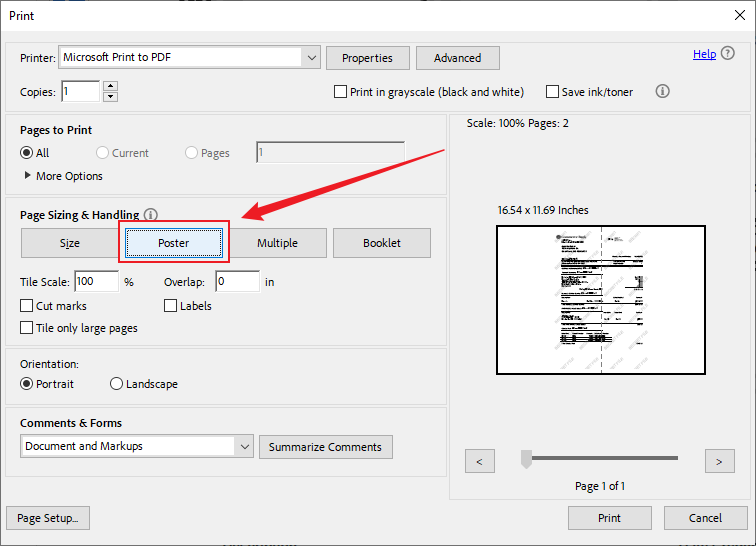This screenshot has width=756, height=546.
Task: Cancel the print dialog
Action: coord(705,518)
